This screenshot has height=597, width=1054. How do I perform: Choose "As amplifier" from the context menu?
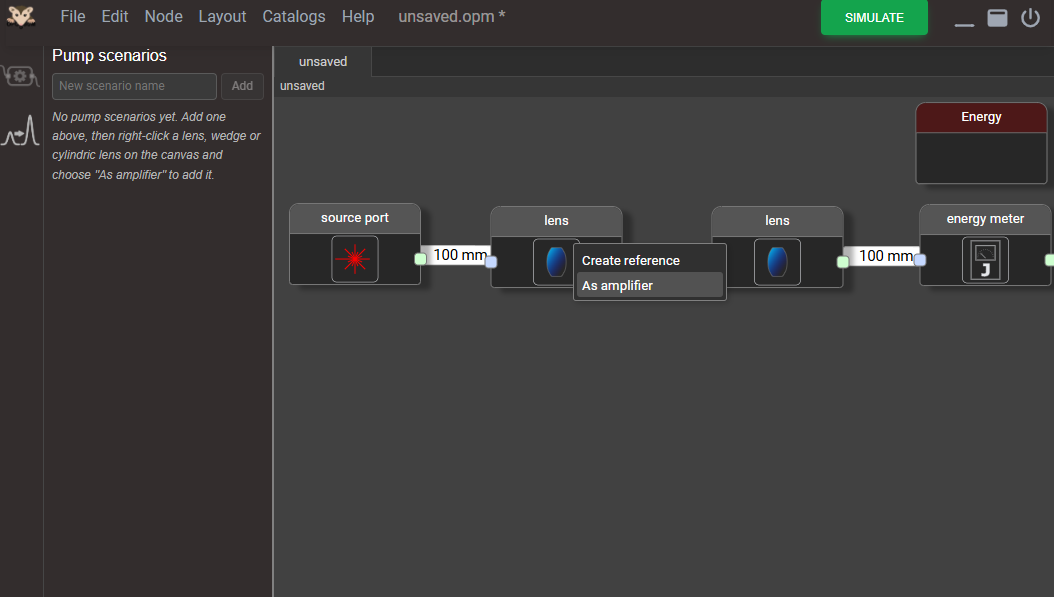click(649, 286)
